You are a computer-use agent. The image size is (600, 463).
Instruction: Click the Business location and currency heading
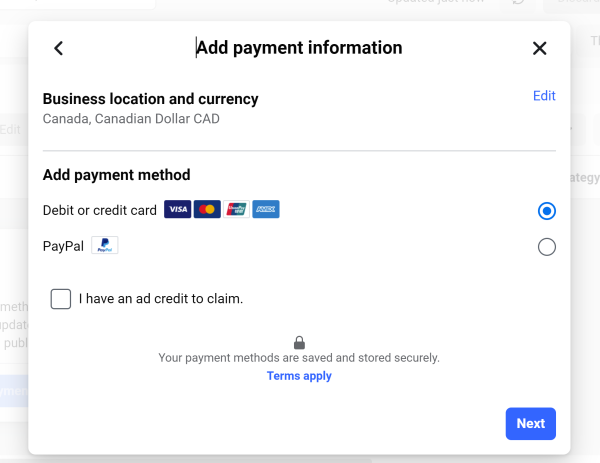click(150, 99)
